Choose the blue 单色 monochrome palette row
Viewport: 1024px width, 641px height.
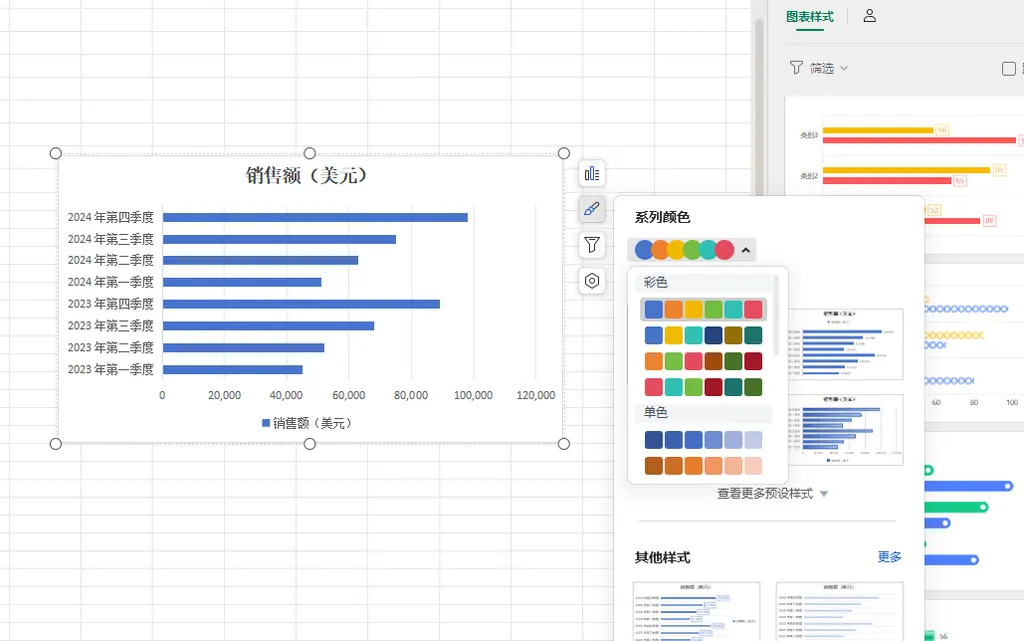[x=703, y=440]
